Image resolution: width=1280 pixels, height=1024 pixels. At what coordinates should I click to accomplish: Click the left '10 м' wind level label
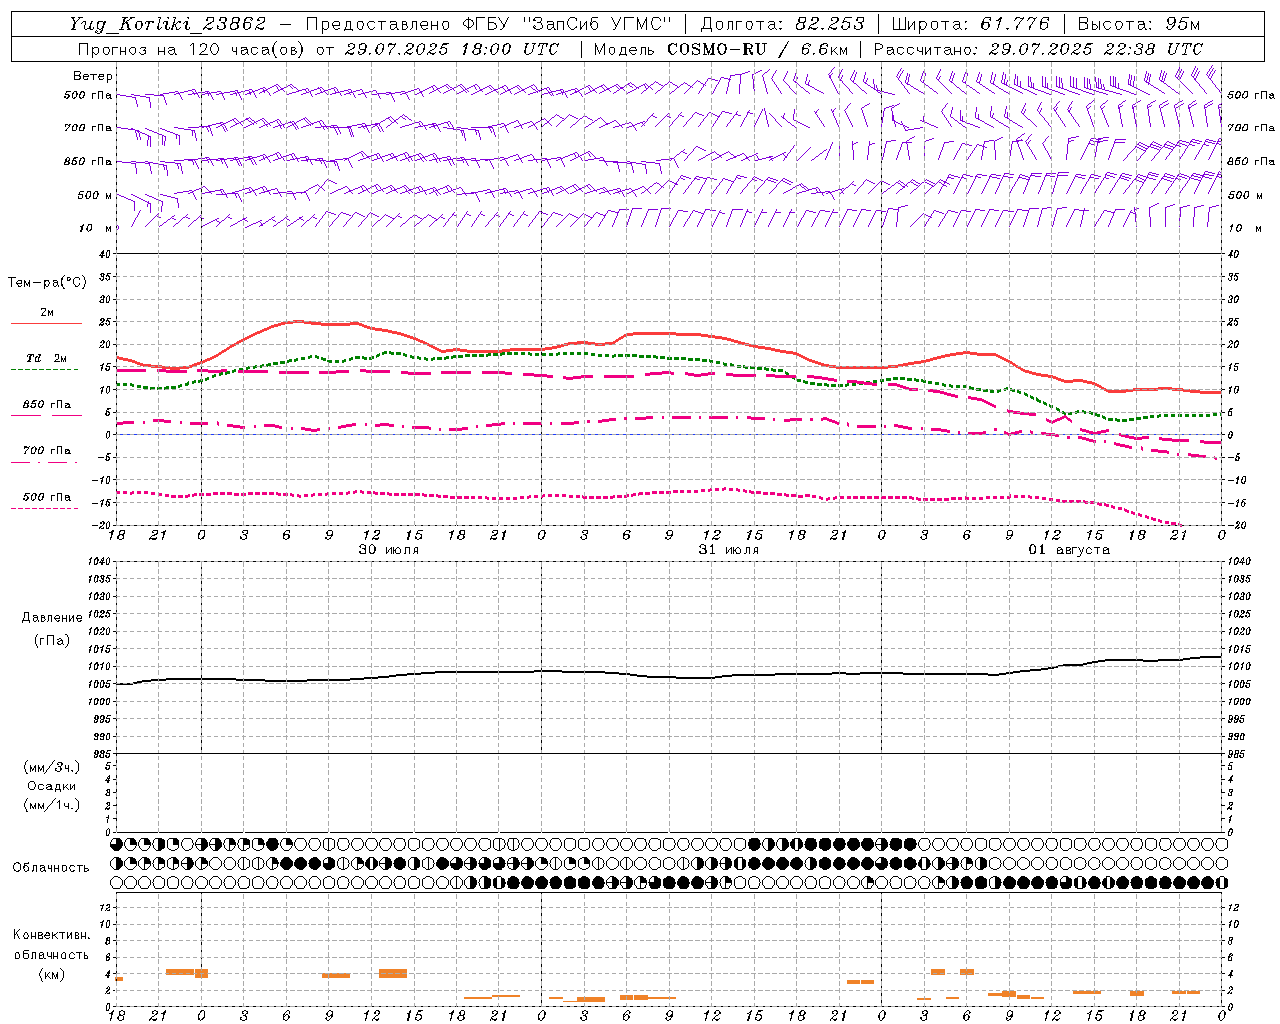point(96,228)
